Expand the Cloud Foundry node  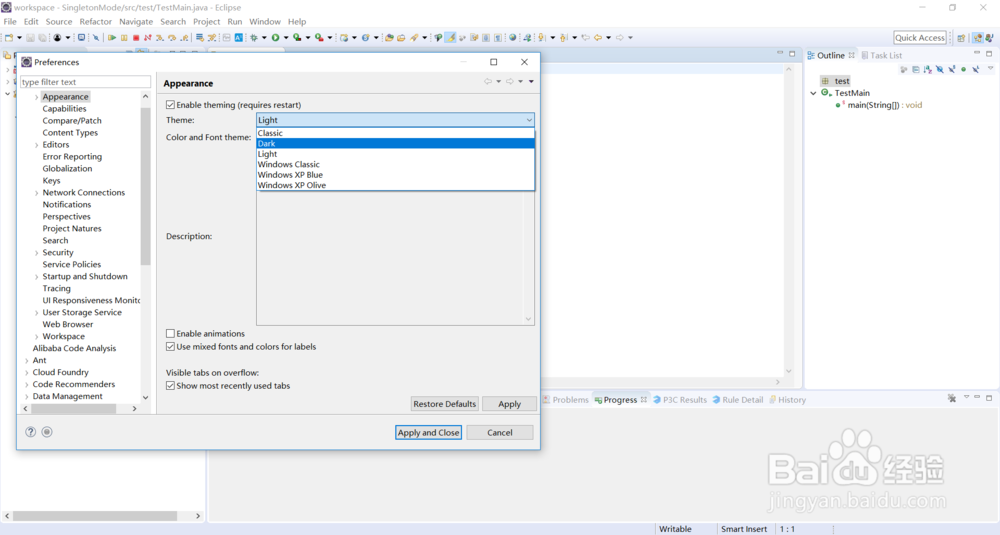(27, 372)
